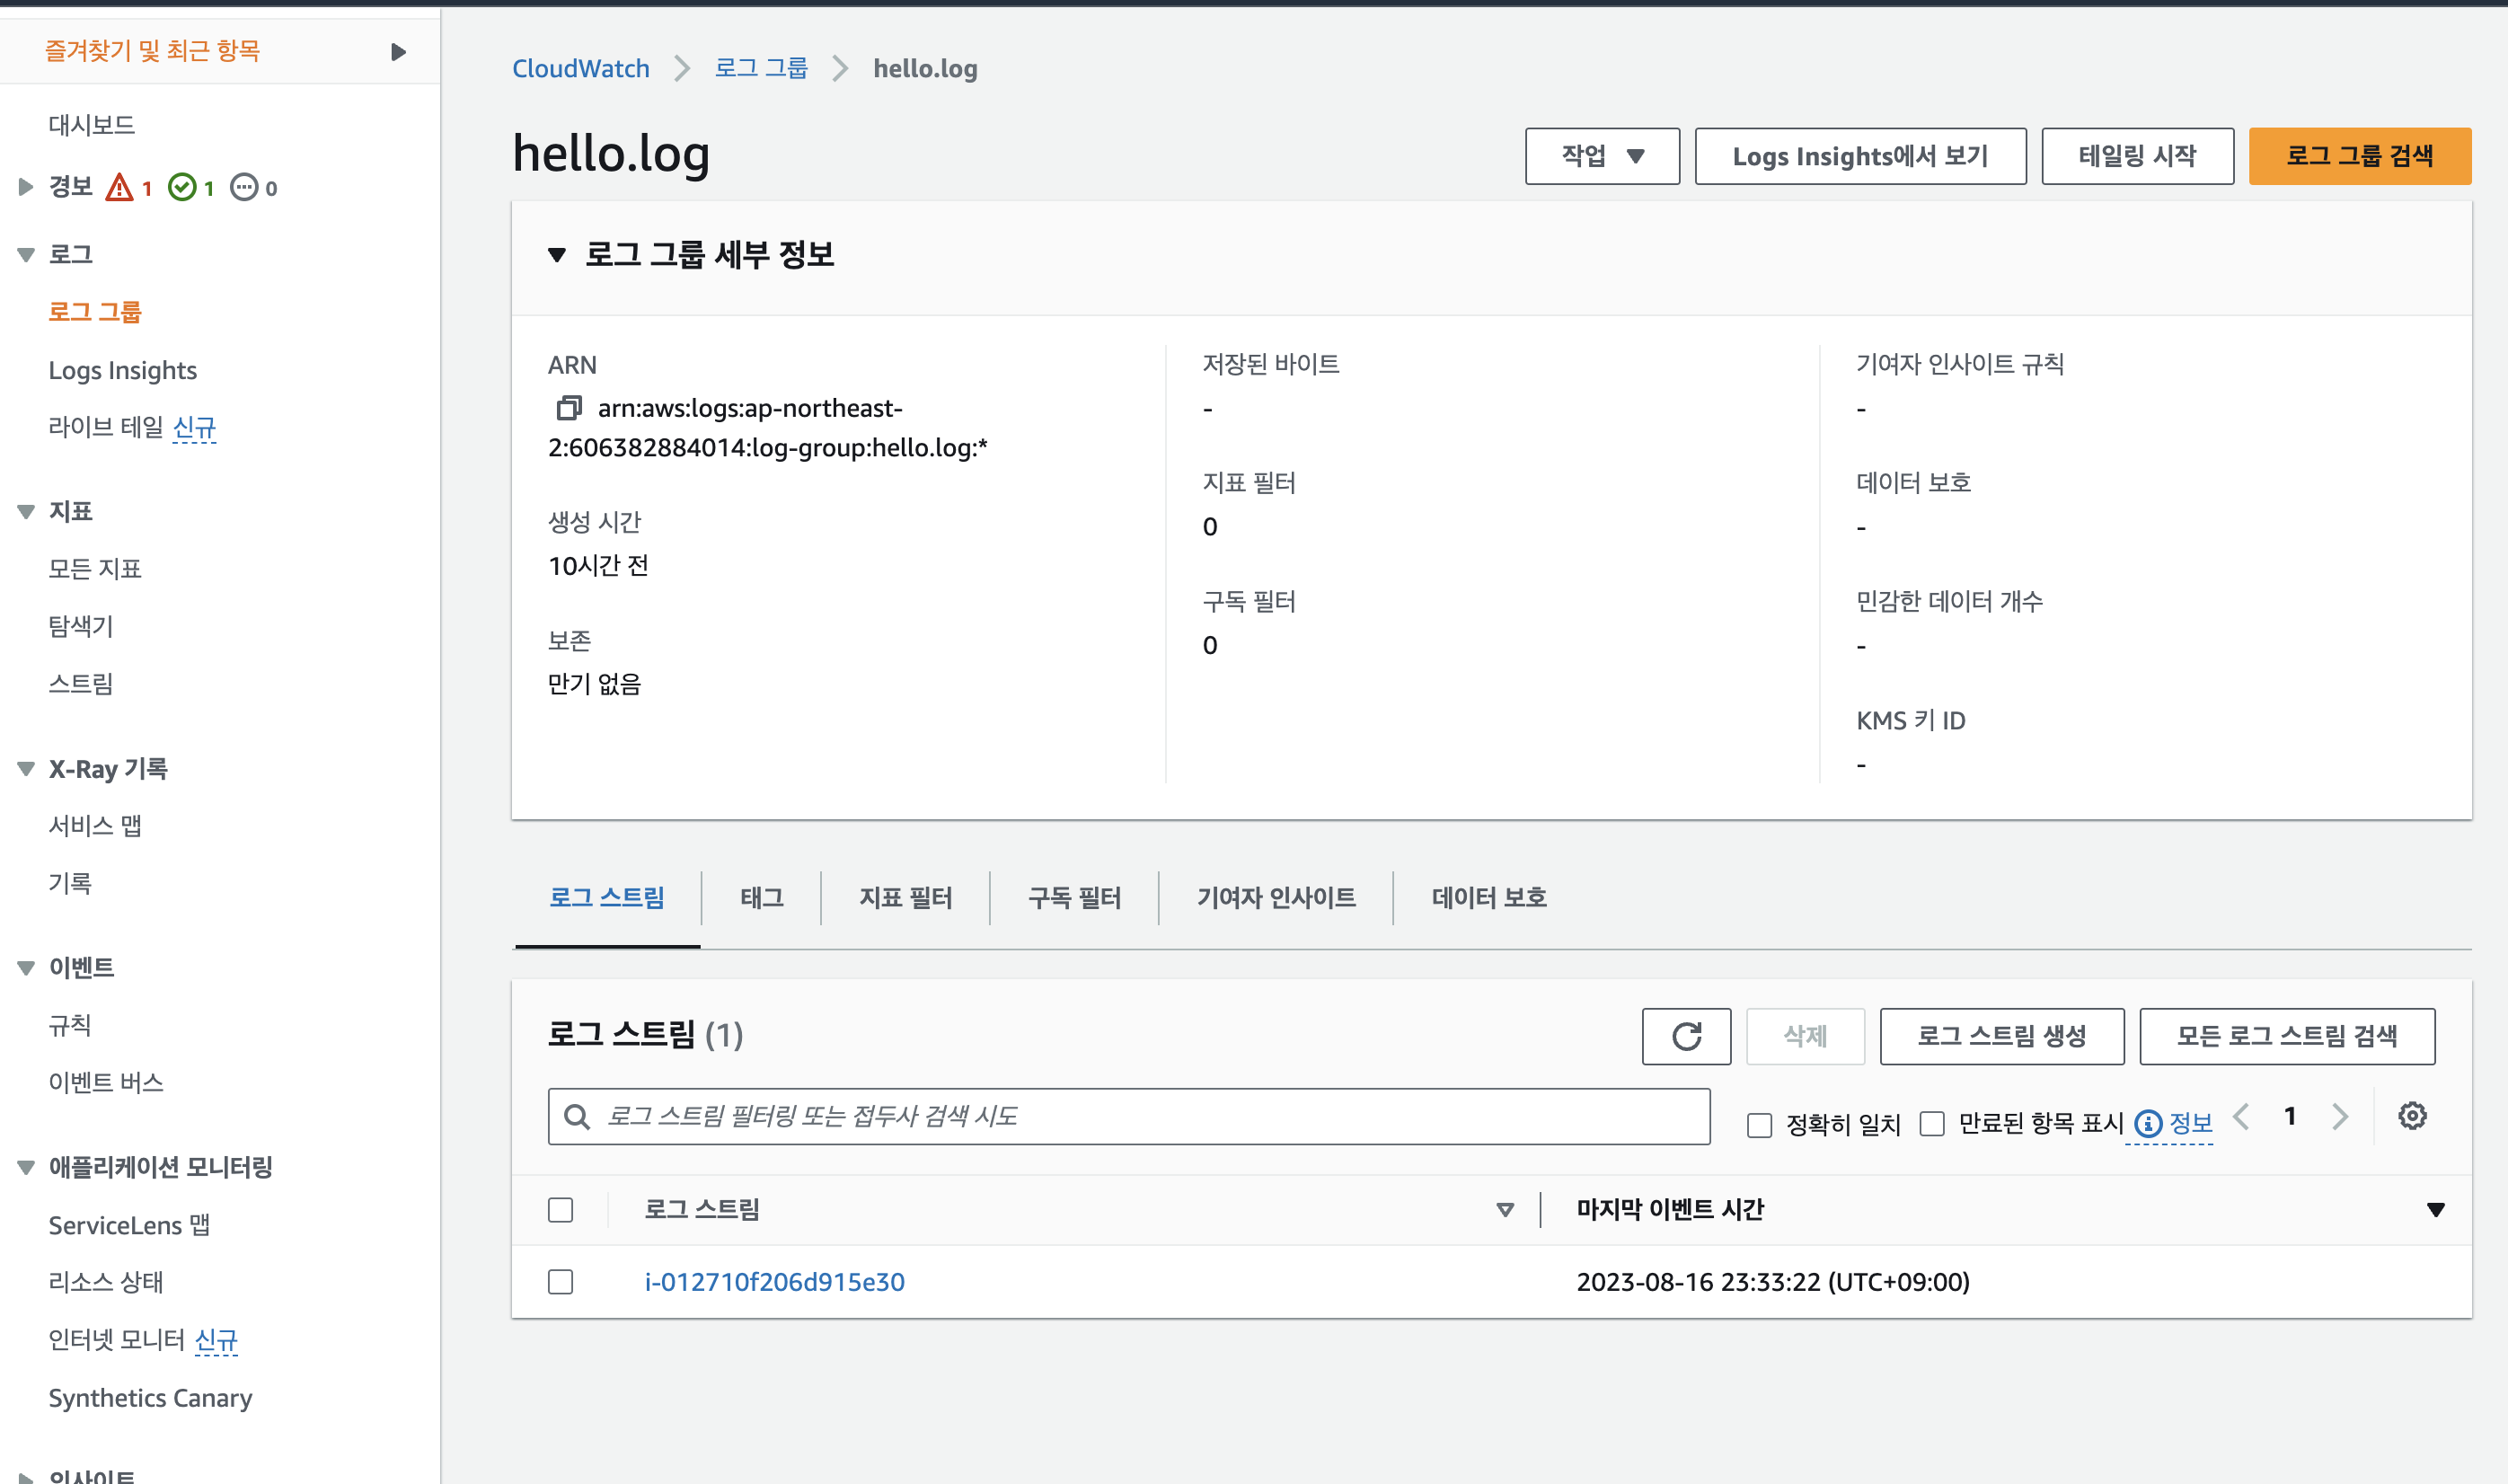Open the 지표 필터 tab
The width and height of the screenshot is (2508, 1484).
[905, 898]
